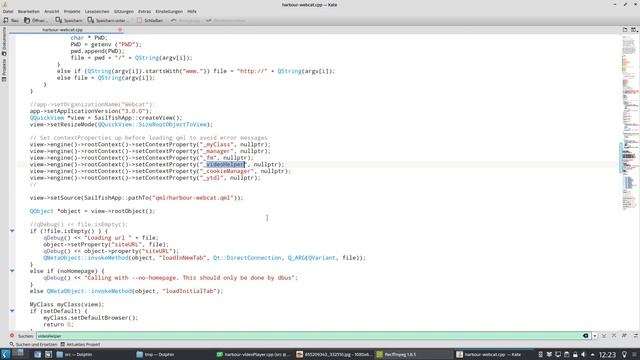The height and width of the screenshot is (360, 640).
Task: Close the harbour-webcat.cpp tab with red X
Action: [120, 30]
